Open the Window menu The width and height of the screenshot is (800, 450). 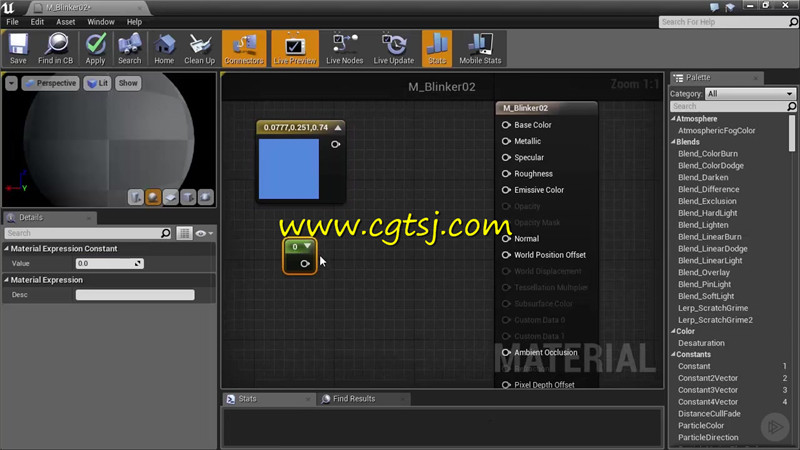101,22
